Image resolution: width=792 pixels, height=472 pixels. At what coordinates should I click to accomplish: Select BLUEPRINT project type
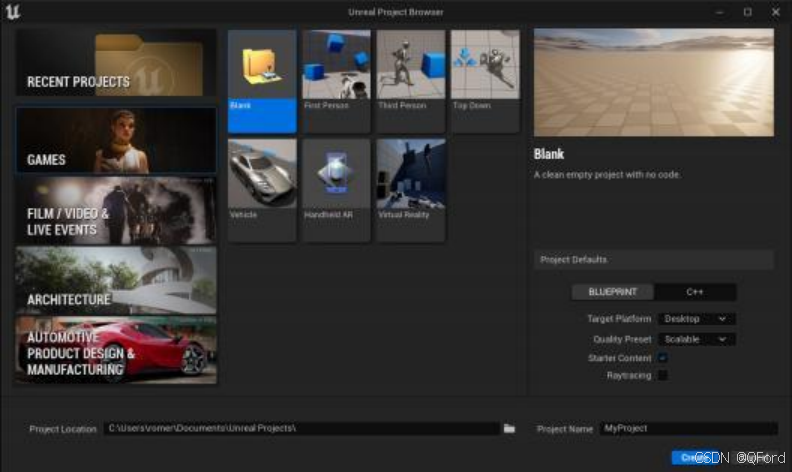tap(612, 292)
